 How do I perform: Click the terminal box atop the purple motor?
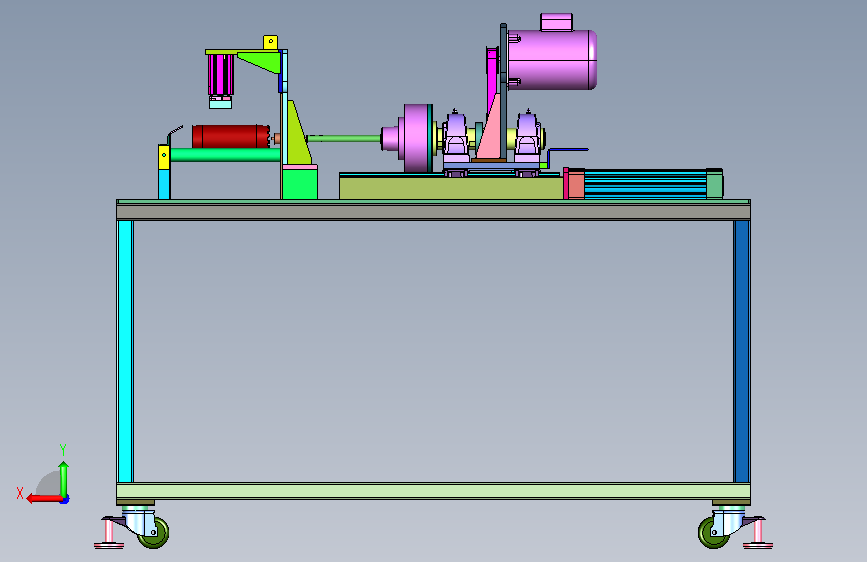[x=556, y=22]
